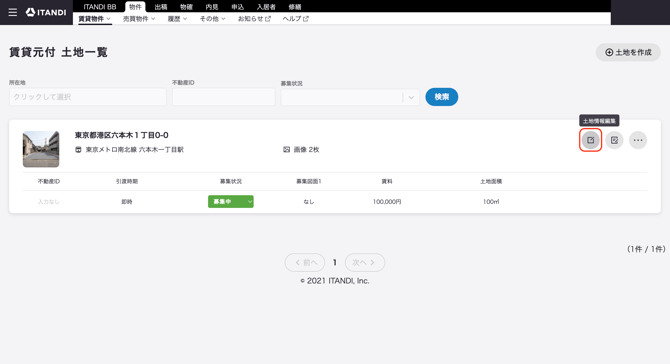Image resolution: width=670 pixels, height=364 pixels.
Task: Click the 引渡時期 column header
Action: coord(127,181)
